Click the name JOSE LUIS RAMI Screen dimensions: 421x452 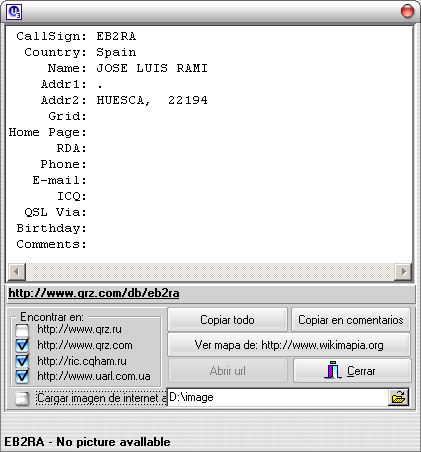click(152, 68)
